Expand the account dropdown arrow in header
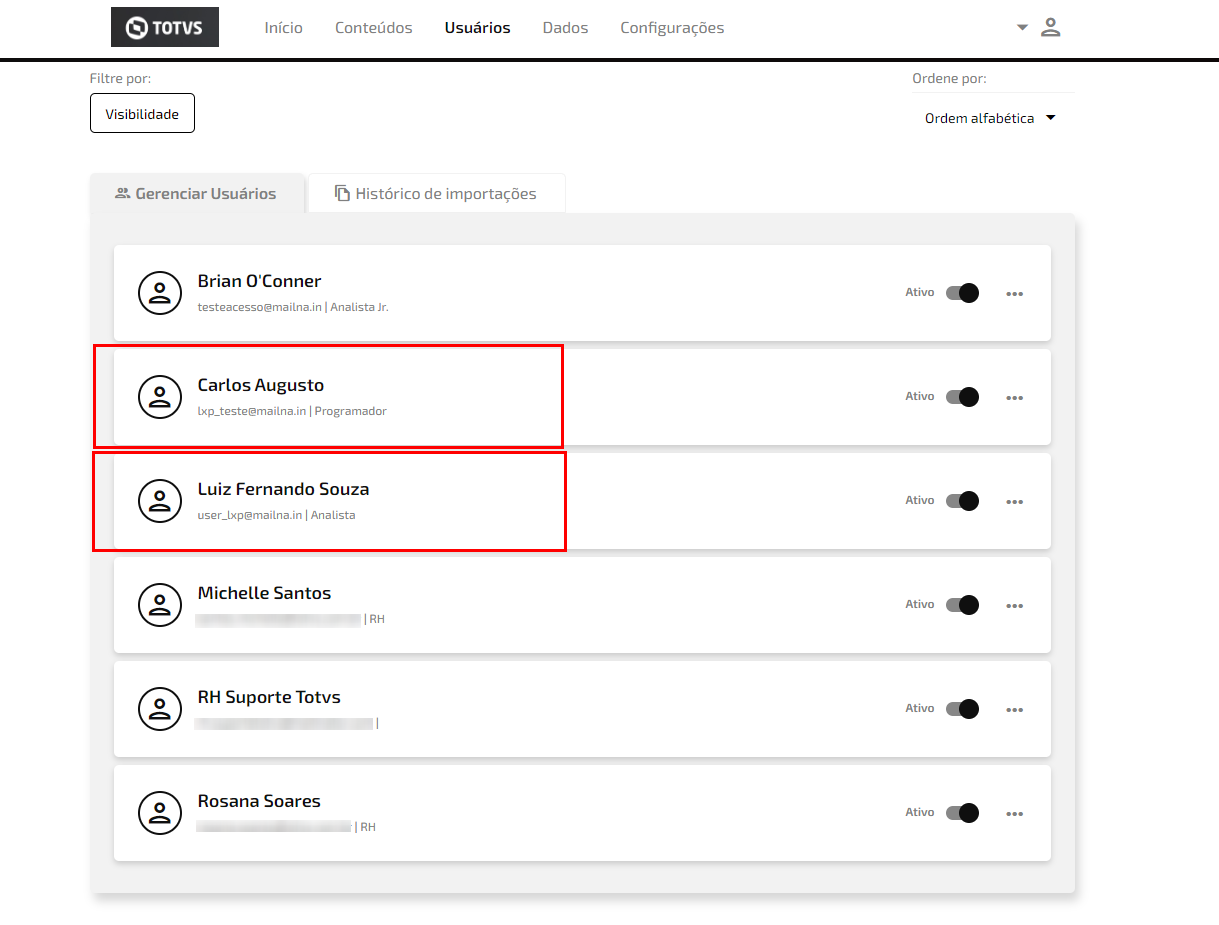 click(1022, 27)
